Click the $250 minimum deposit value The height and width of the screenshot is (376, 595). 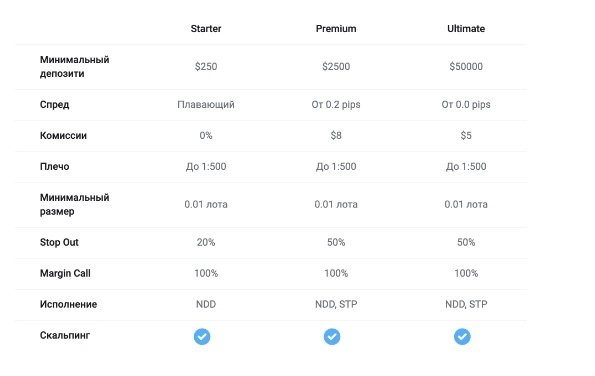coord(206,66)
